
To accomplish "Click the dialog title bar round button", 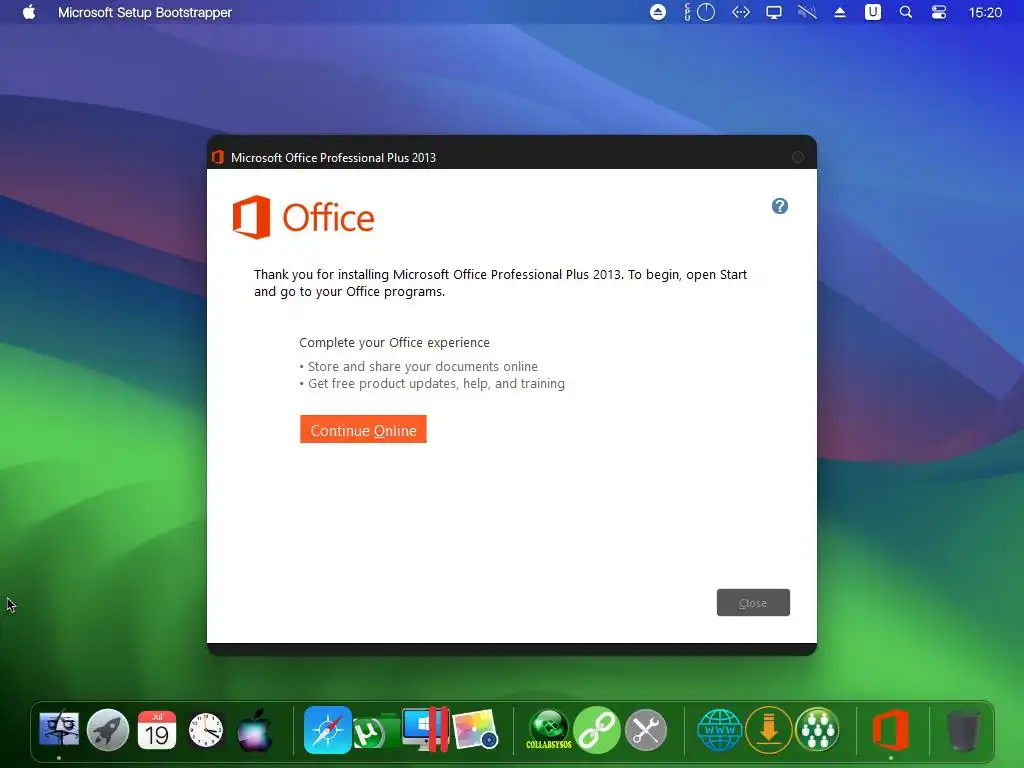I will click(797, 157).
